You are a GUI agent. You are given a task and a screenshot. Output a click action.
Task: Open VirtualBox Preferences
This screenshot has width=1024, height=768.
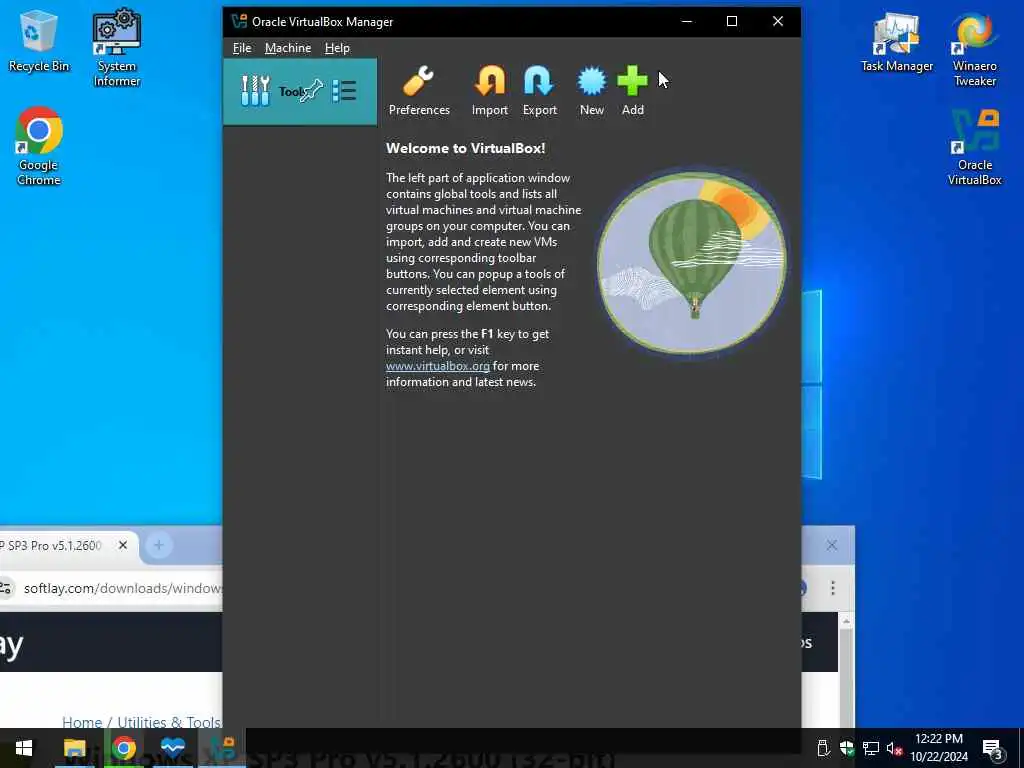(419, 91)
